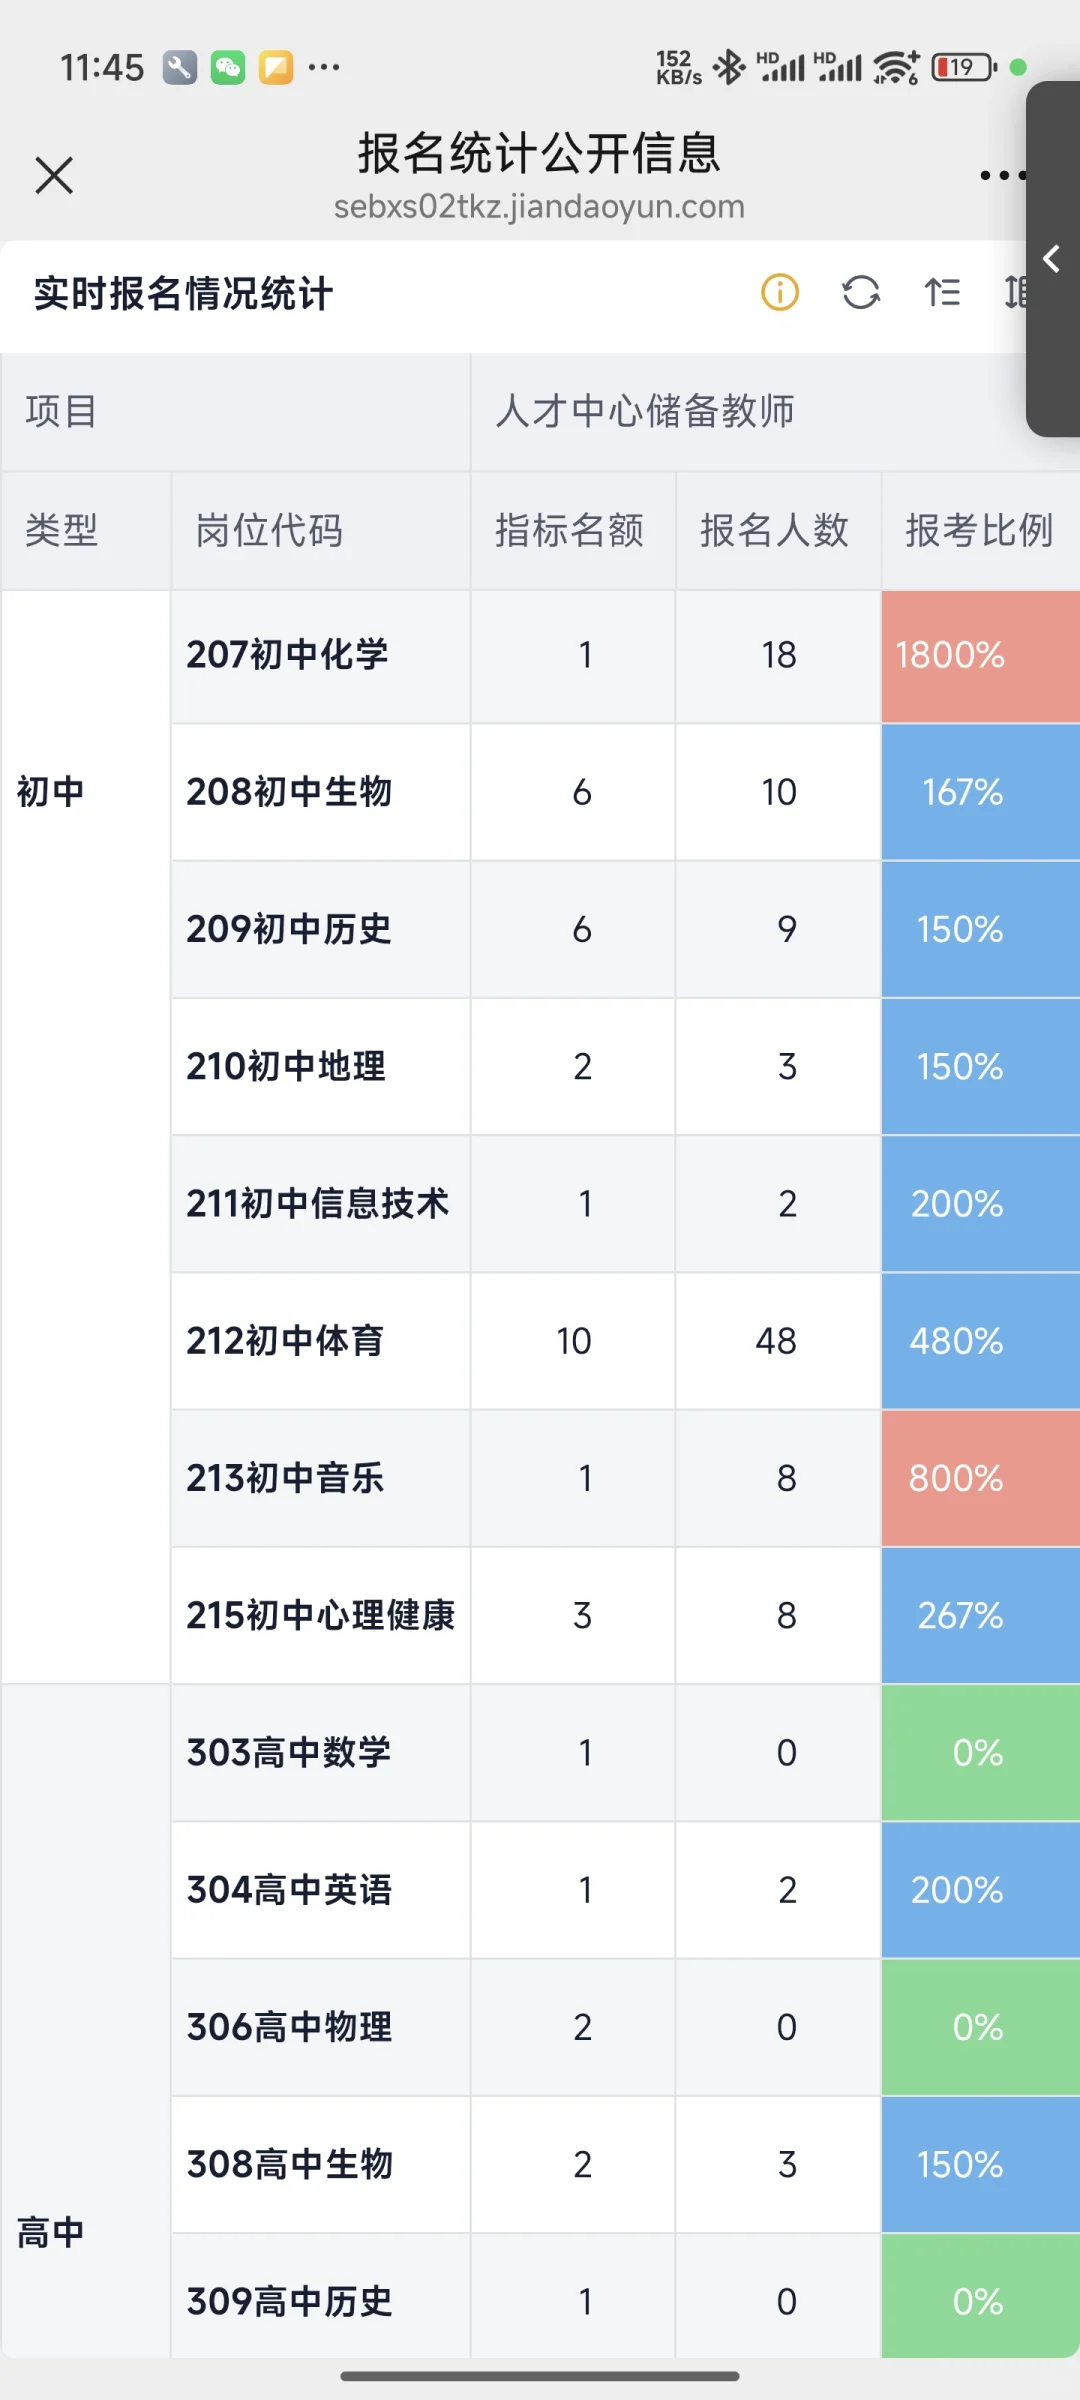Open the three-dot more options menu
The width and height of the screenshot is (1080, 2400).
(1002, 176)
